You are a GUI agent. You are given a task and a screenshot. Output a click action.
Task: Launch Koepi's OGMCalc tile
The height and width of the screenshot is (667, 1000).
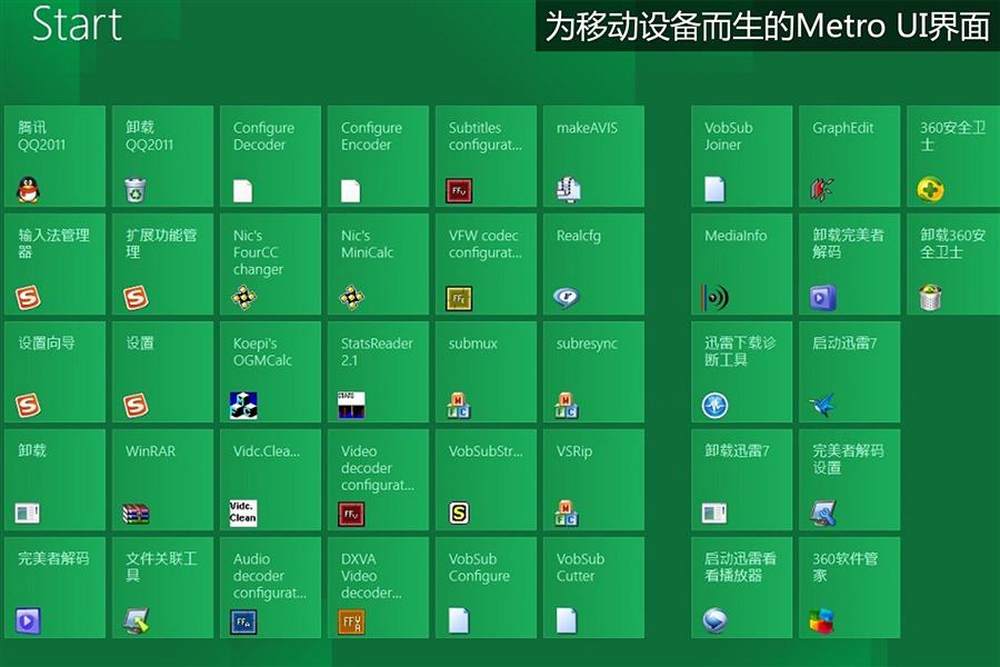tap(270, 372)
